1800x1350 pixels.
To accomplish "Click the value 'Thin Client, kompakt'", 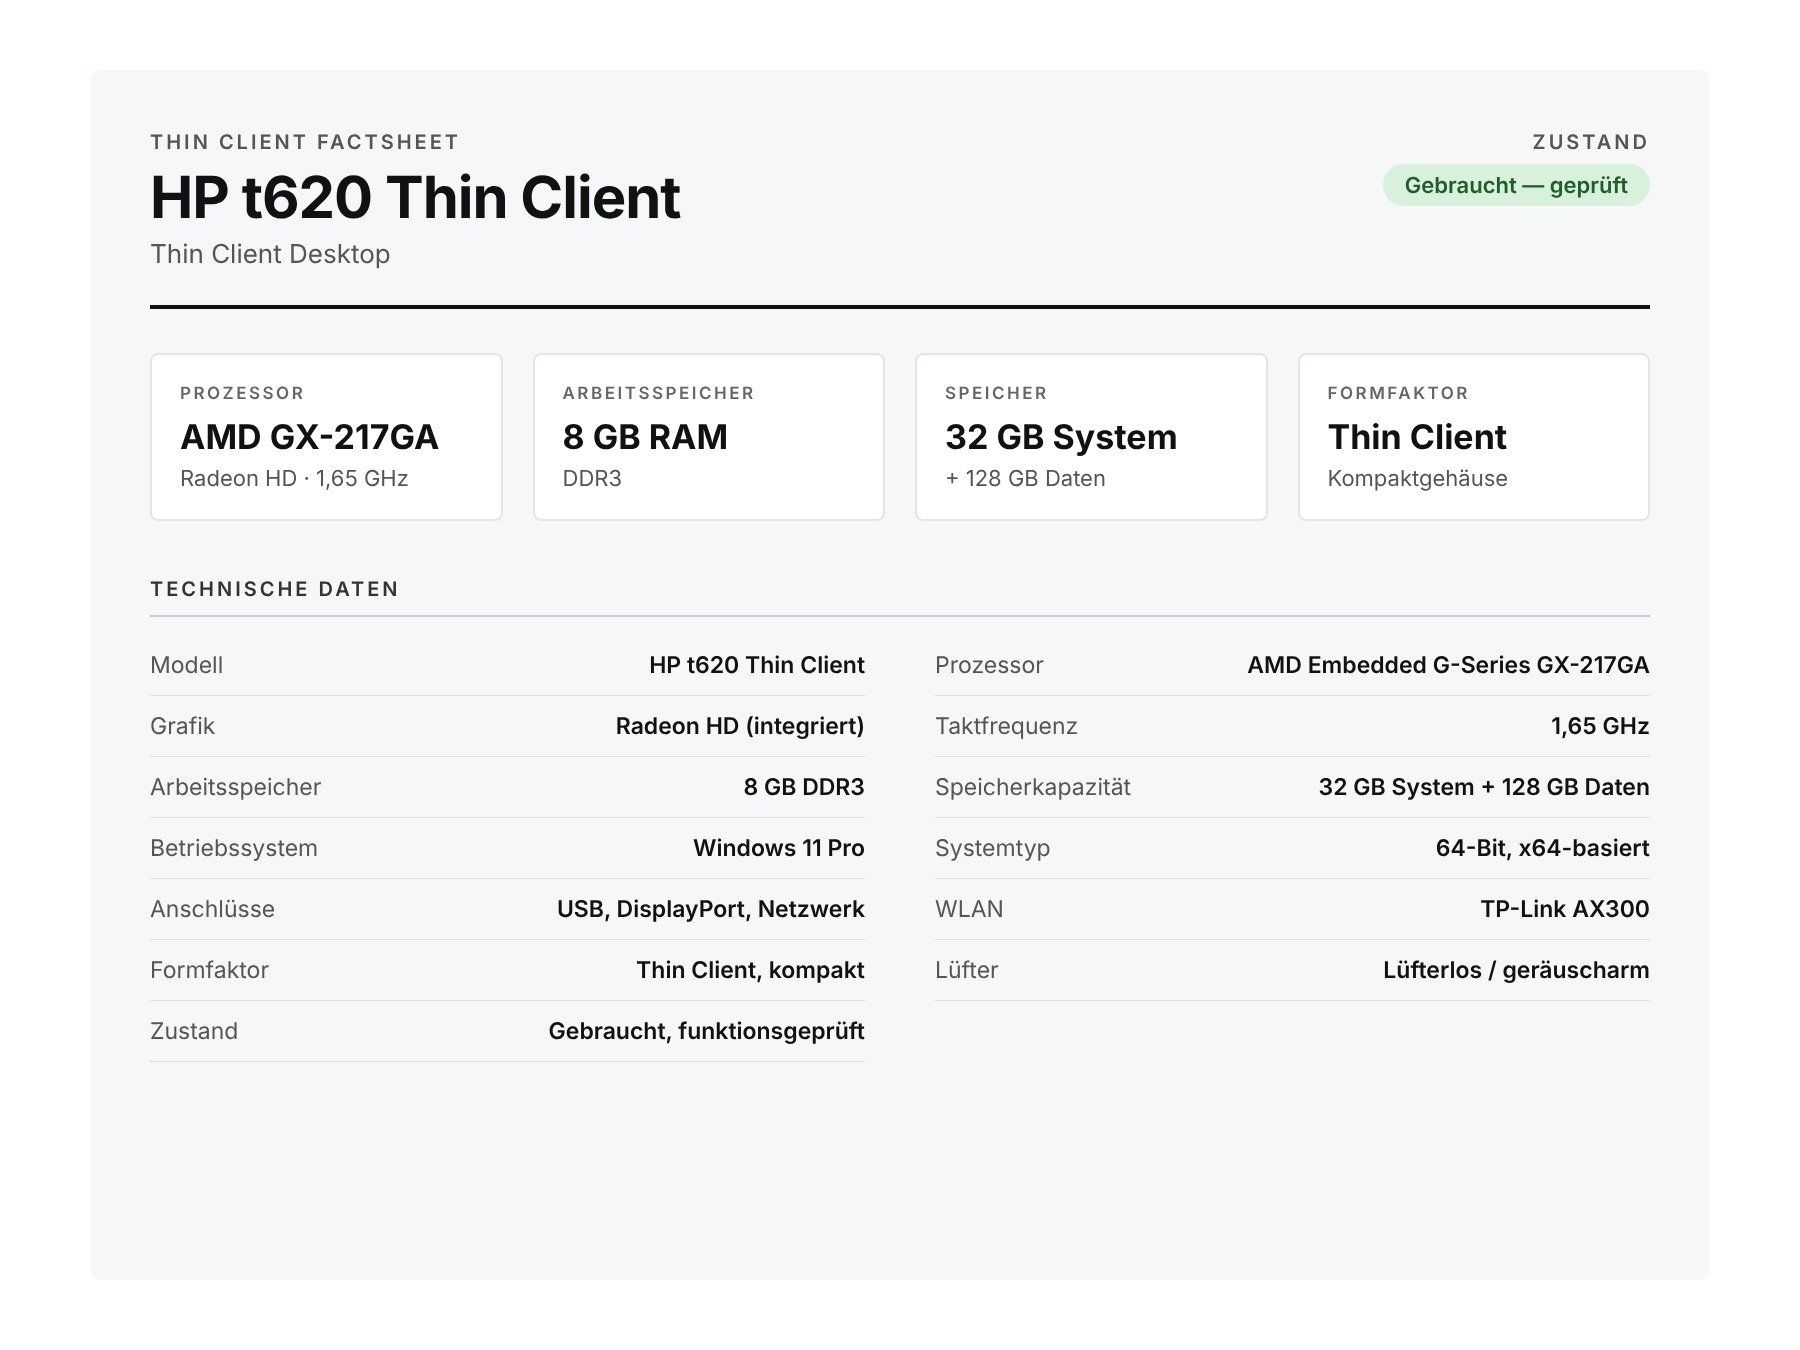I will point(751,970).
